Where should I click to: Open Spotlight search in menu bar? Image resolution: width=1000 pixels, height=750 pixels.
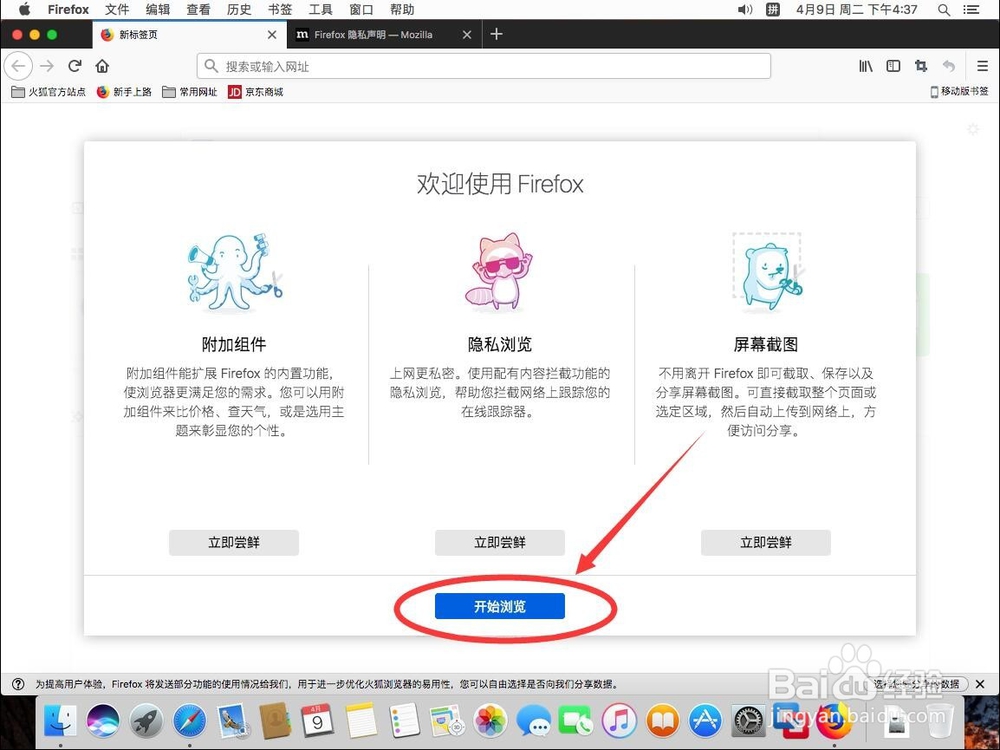pyautogui.click(x=944, y=10)
